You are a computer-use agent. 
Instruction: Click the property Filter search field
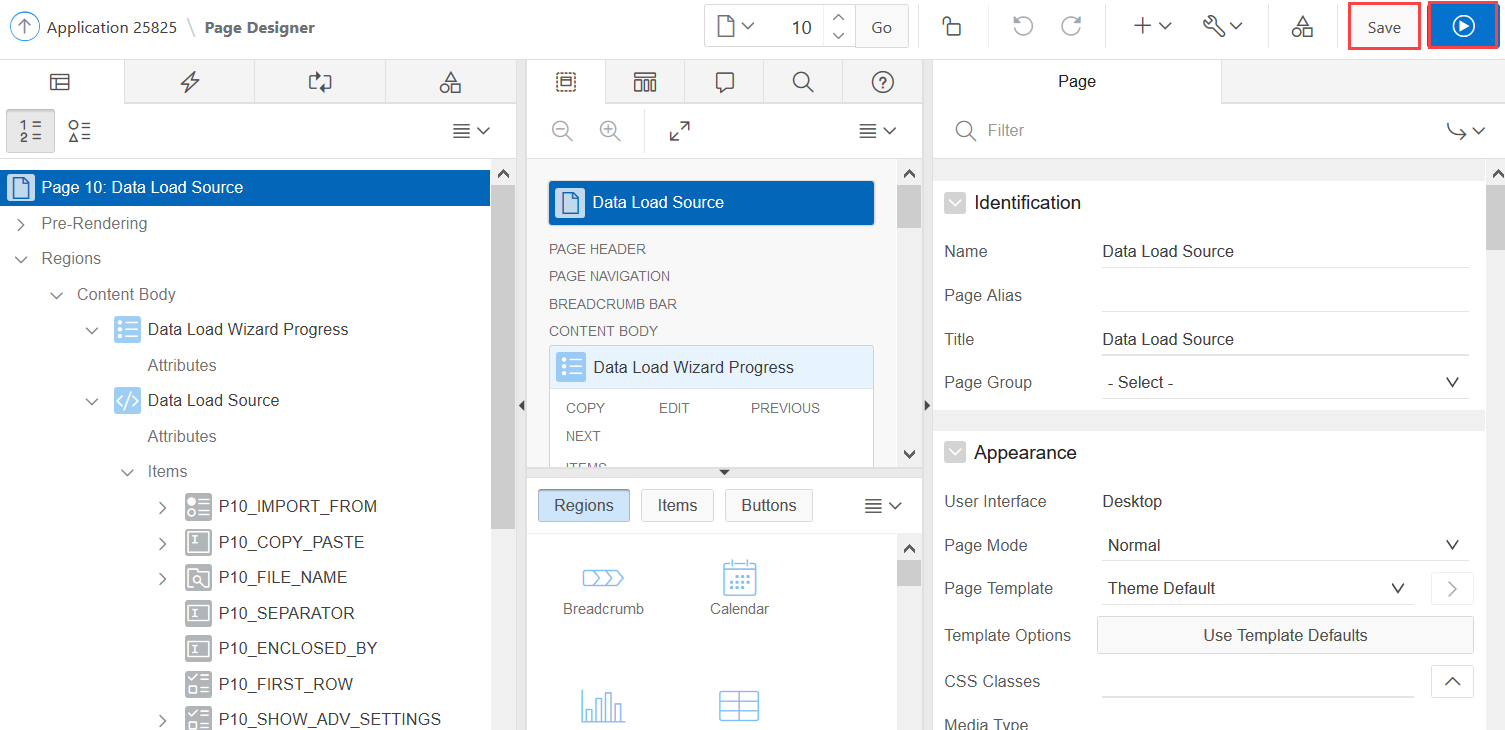coord(1190,130)
